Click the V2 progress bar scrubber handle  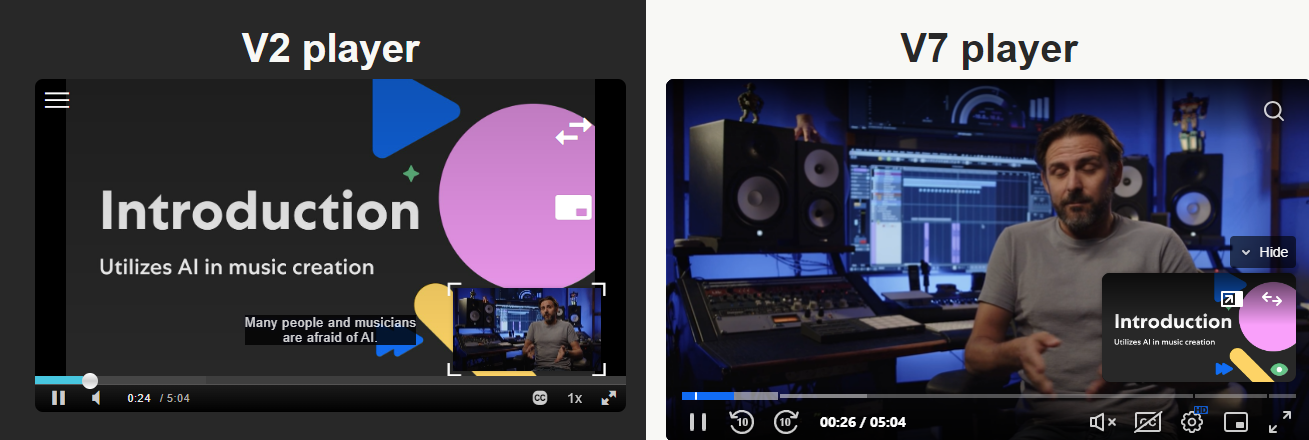tap(90, 380)
